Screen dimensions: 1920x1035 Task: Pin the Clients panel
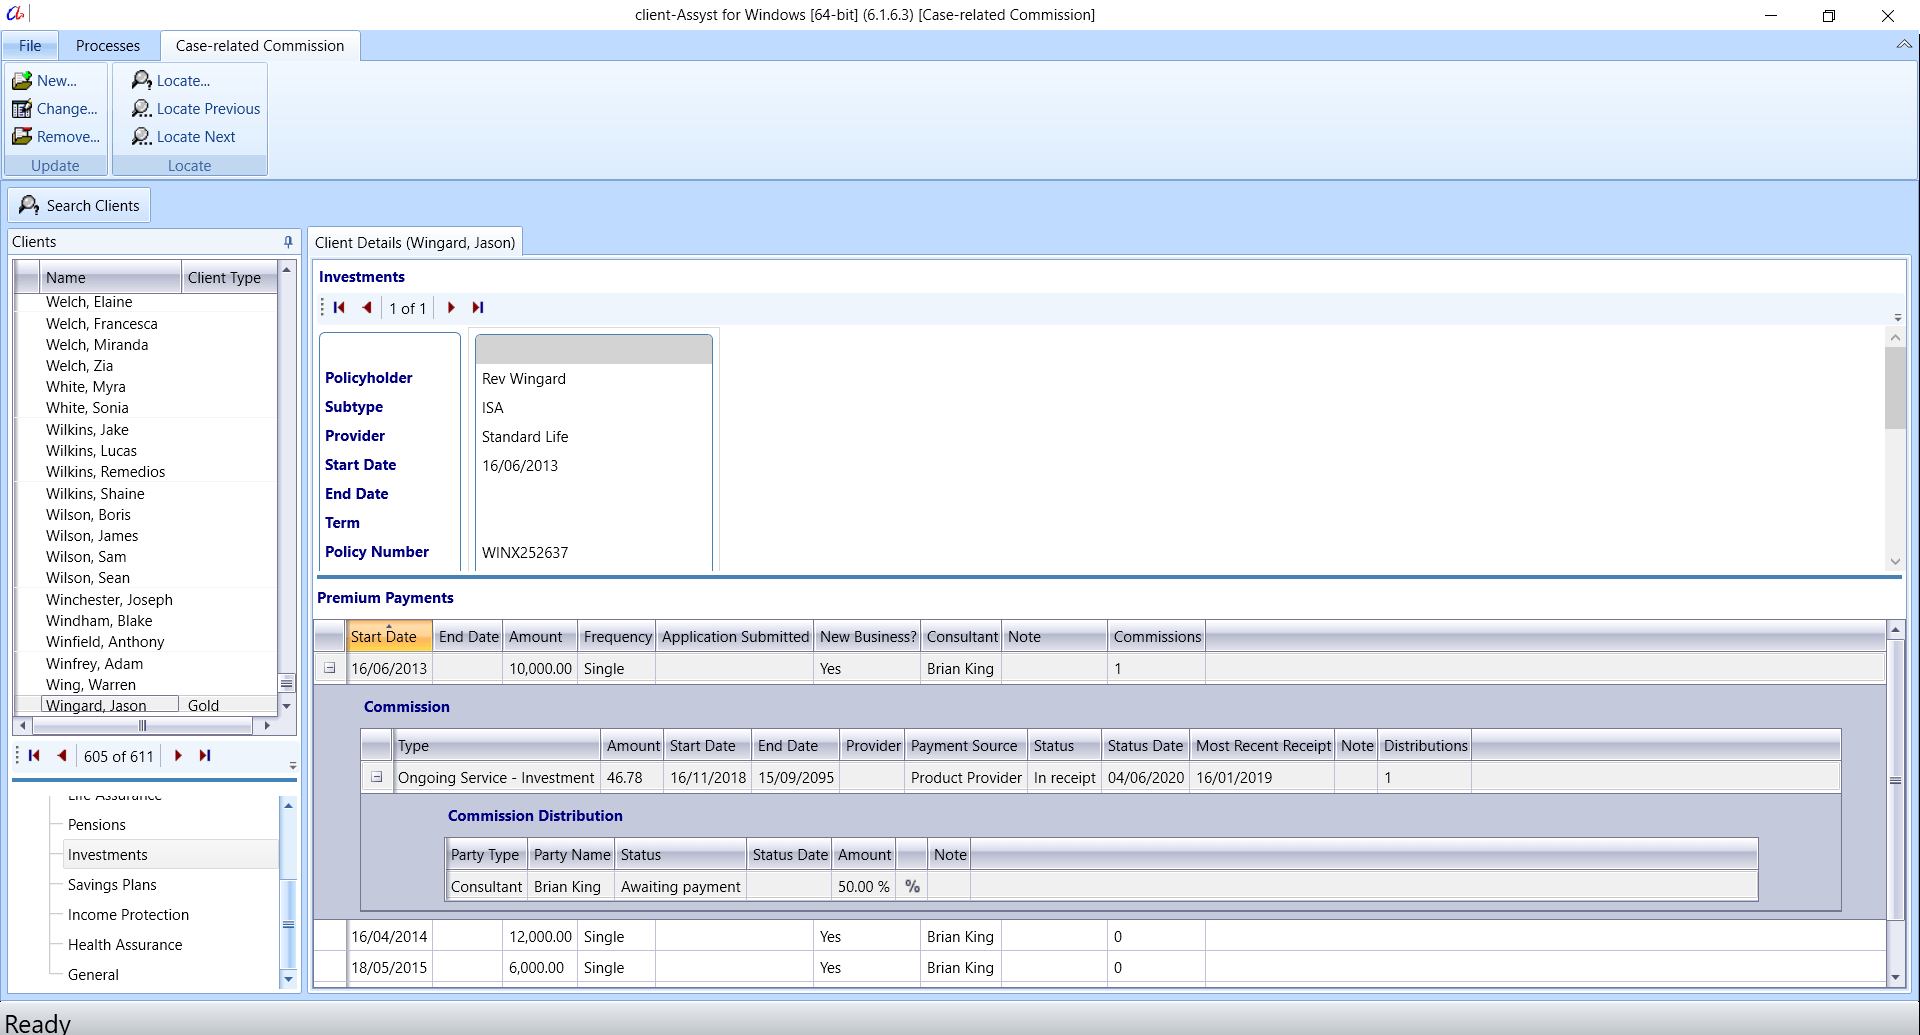[x=288, y=242]
